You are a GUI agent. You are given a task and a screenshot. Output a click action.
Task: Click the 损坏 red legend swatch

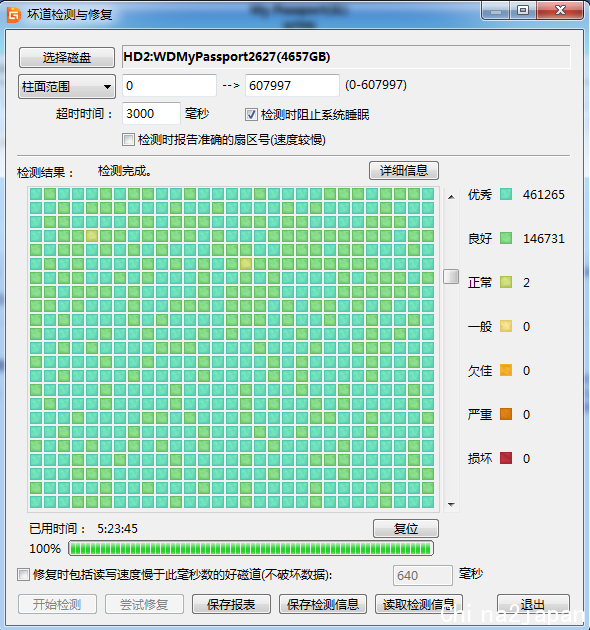506,458
